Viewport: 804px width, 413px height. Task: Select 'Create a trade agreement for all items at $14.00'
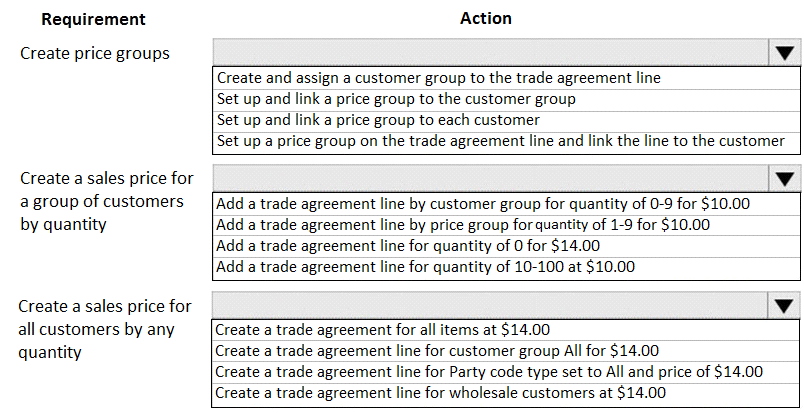506,330
